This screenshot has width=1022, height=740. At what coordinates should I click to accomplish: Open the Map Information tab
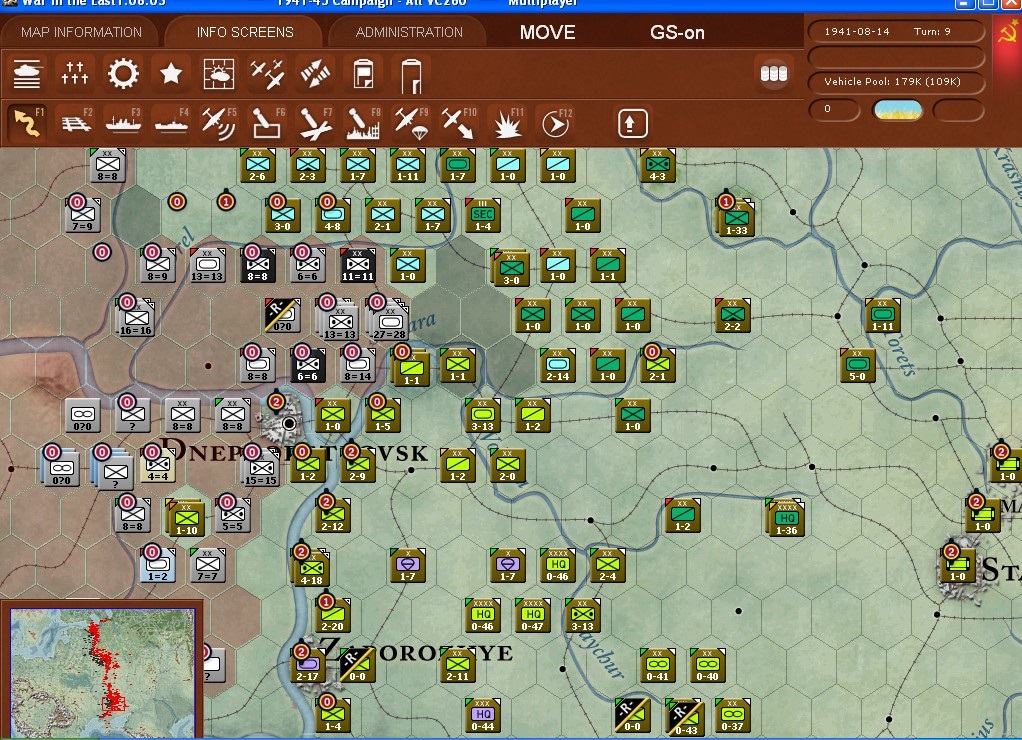coord(81,32)
